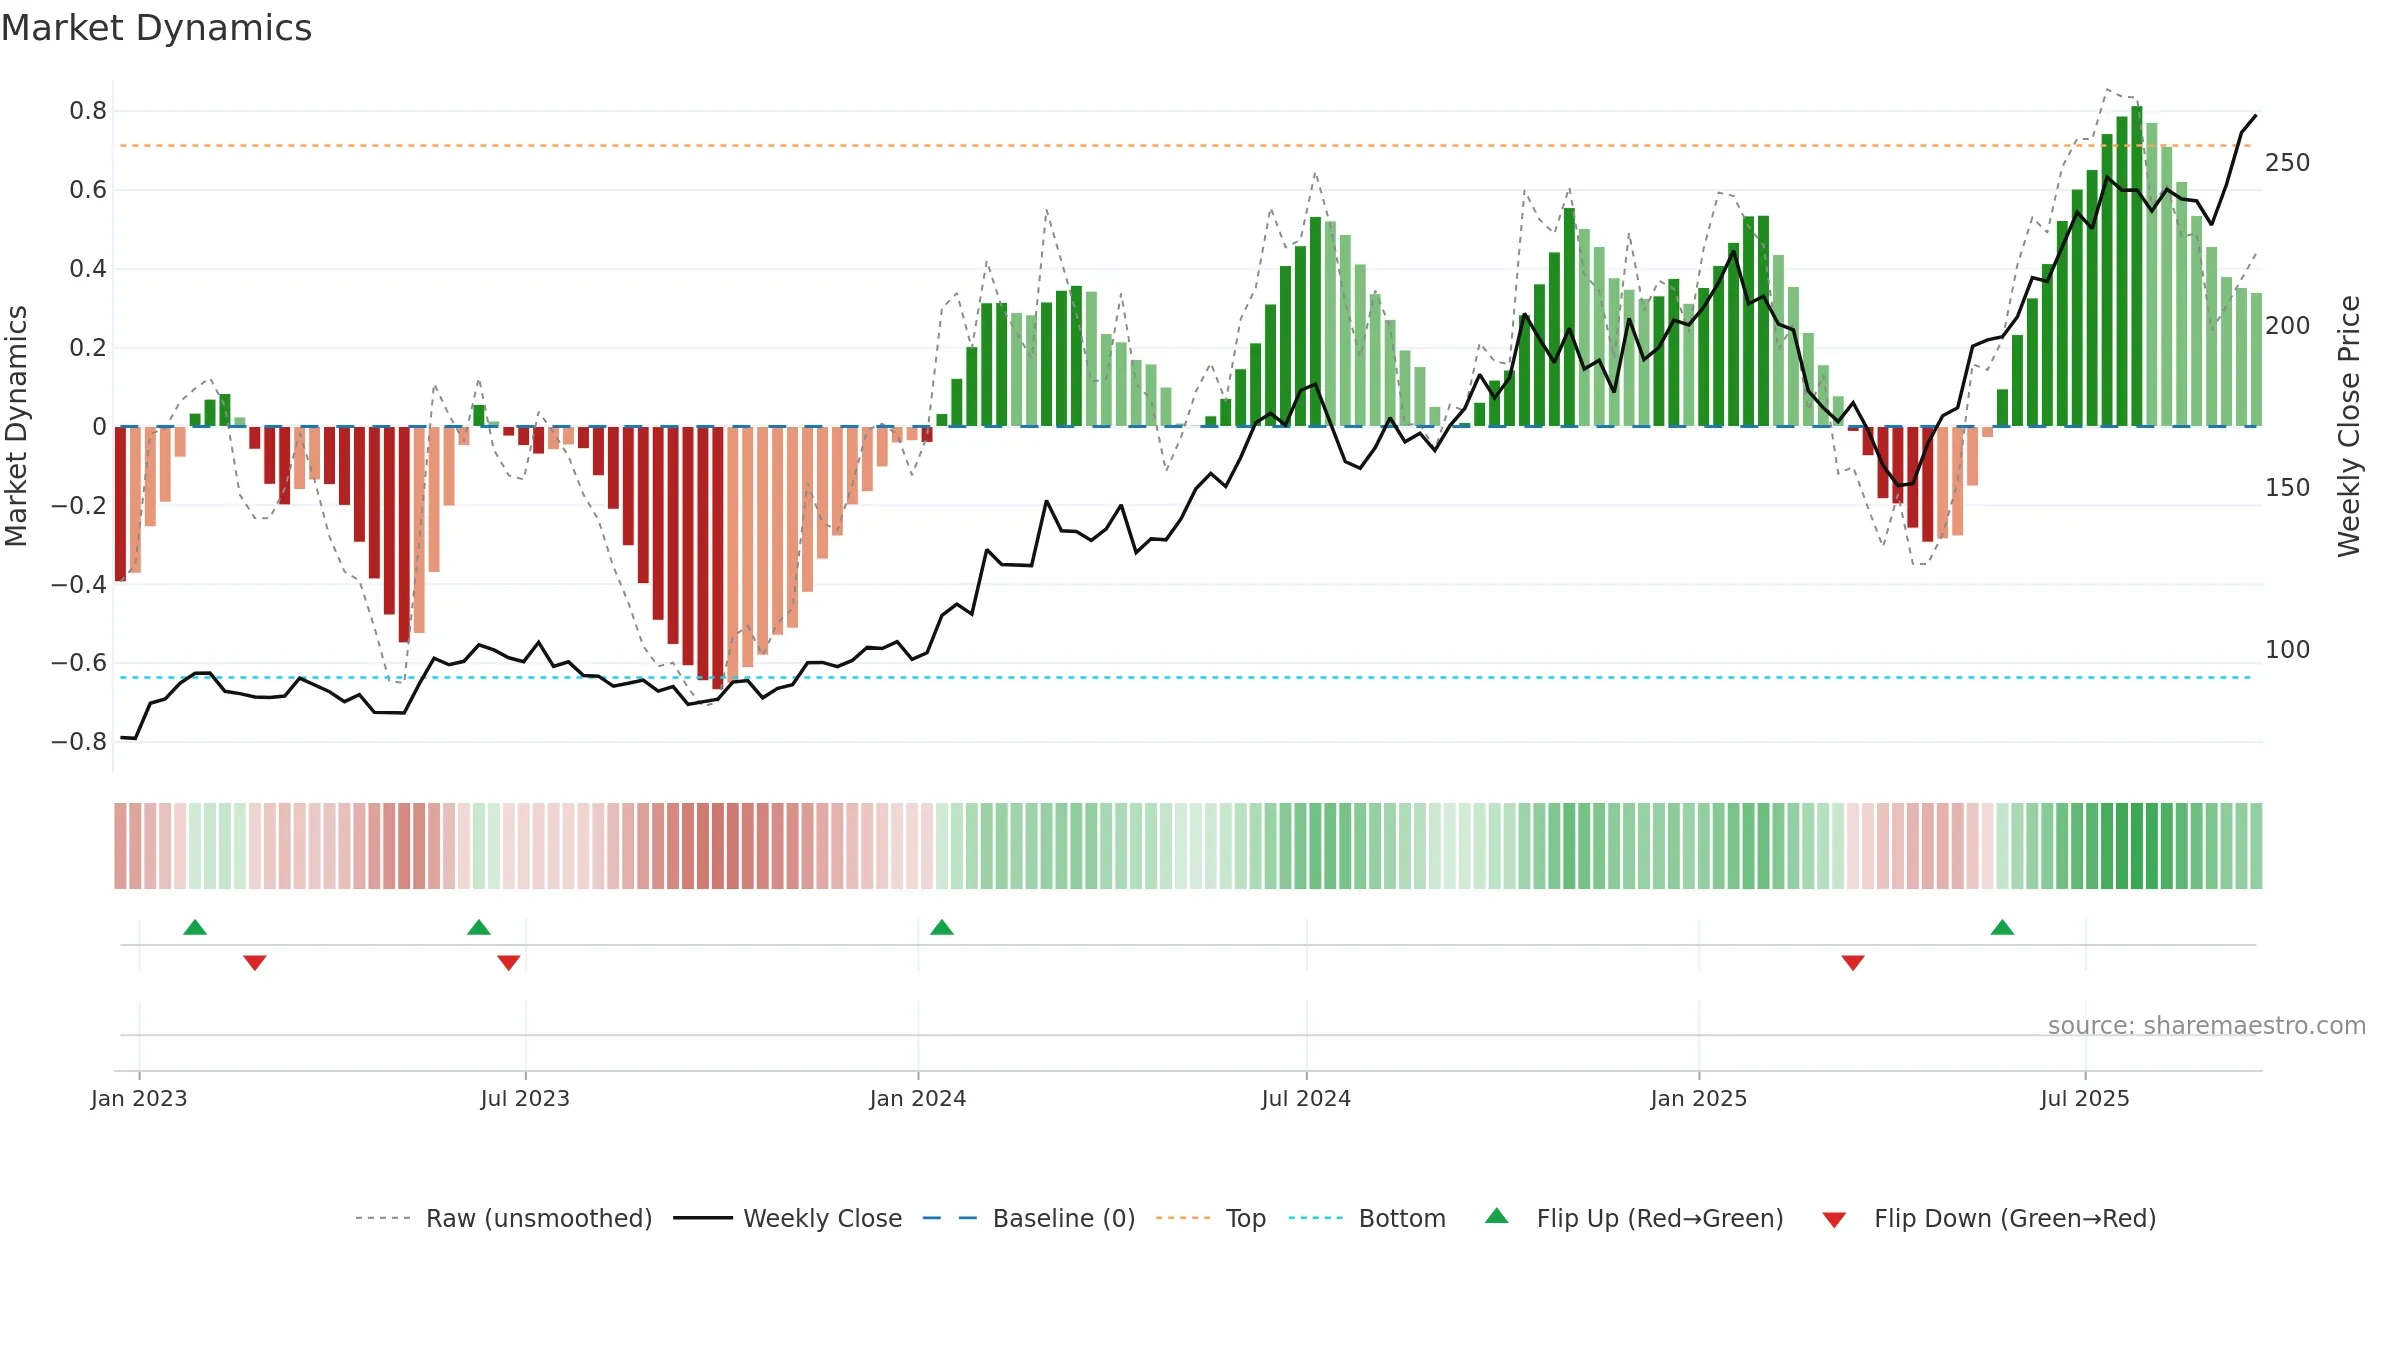Click the 0.6 left axis tick label

coord(88,190)
